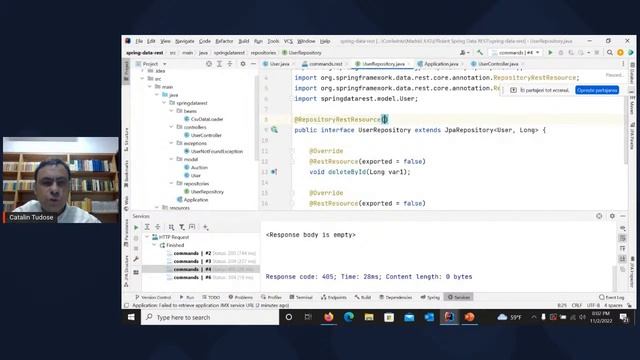Switch to the Application.java editor tab
Screen dimensions: 640x360
(440, 64)
